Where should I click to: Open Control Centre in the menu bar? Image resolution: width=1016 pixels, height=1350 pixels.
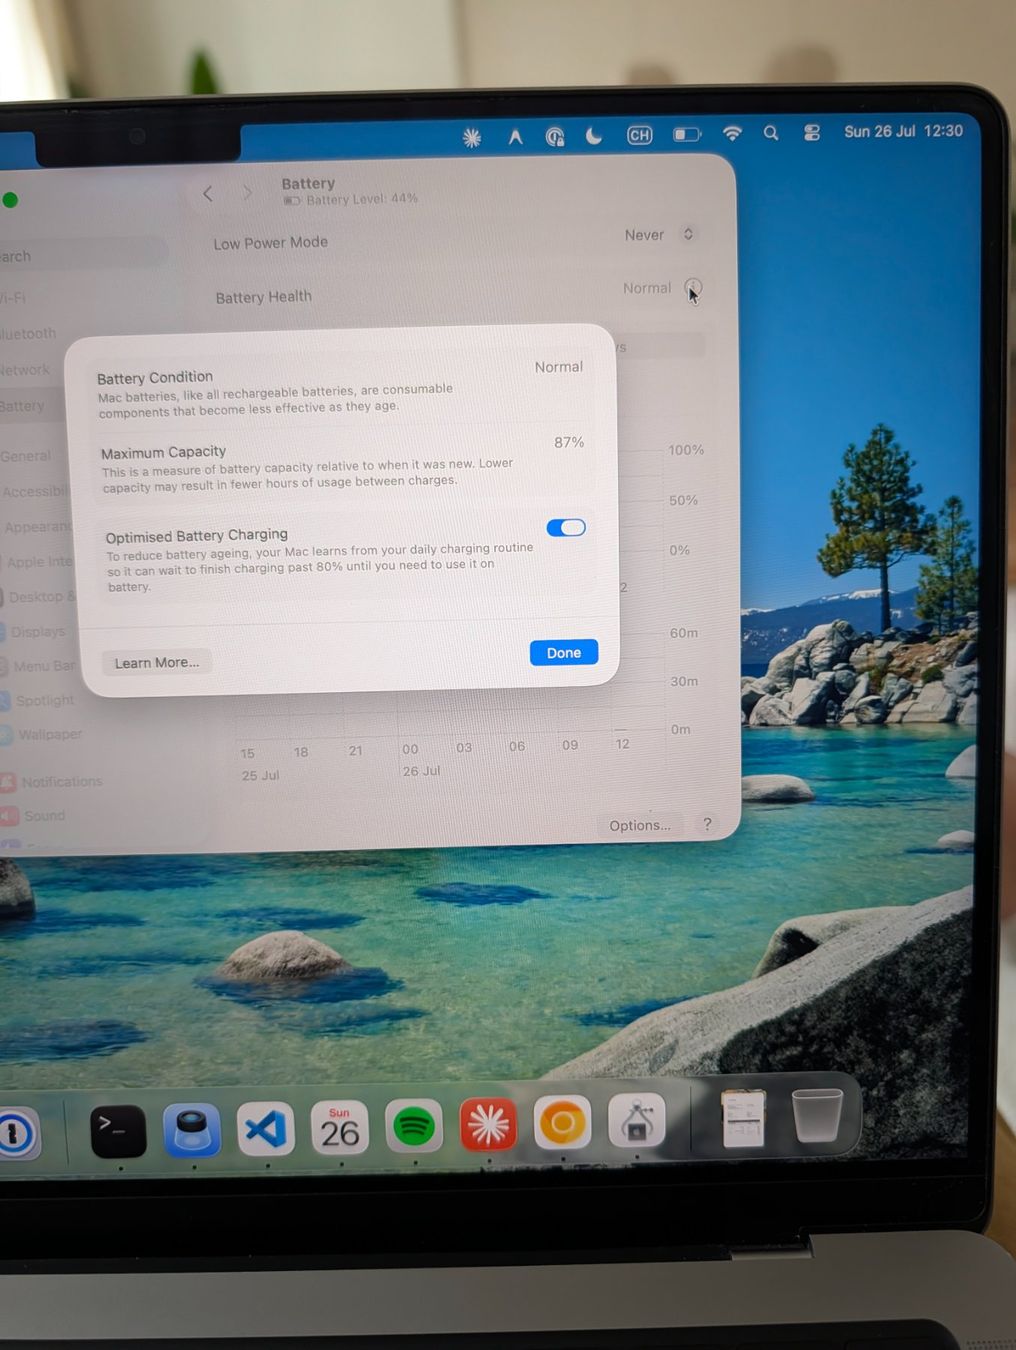812,132
